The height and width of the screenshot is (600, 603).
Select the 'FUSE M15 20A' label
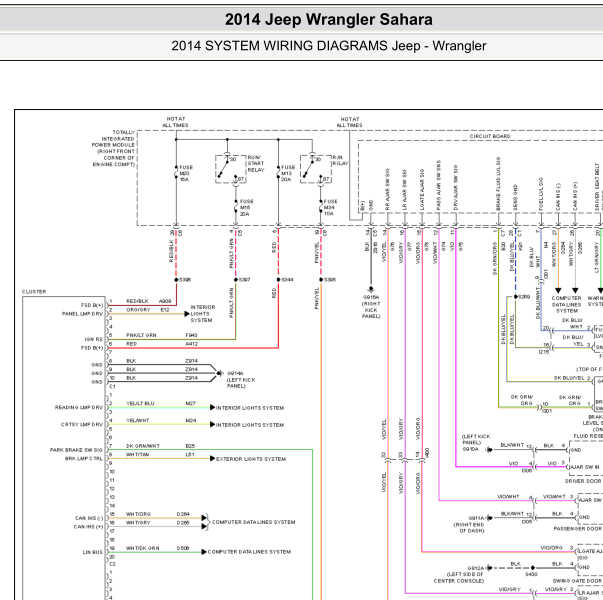pyautogui.click(x=247, y=207)
